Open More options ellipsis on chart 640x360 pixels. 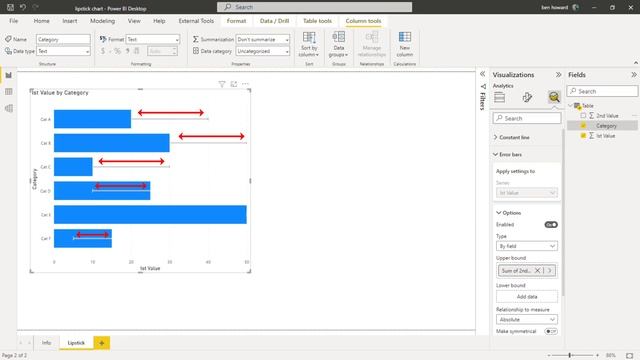coord(245,84)
